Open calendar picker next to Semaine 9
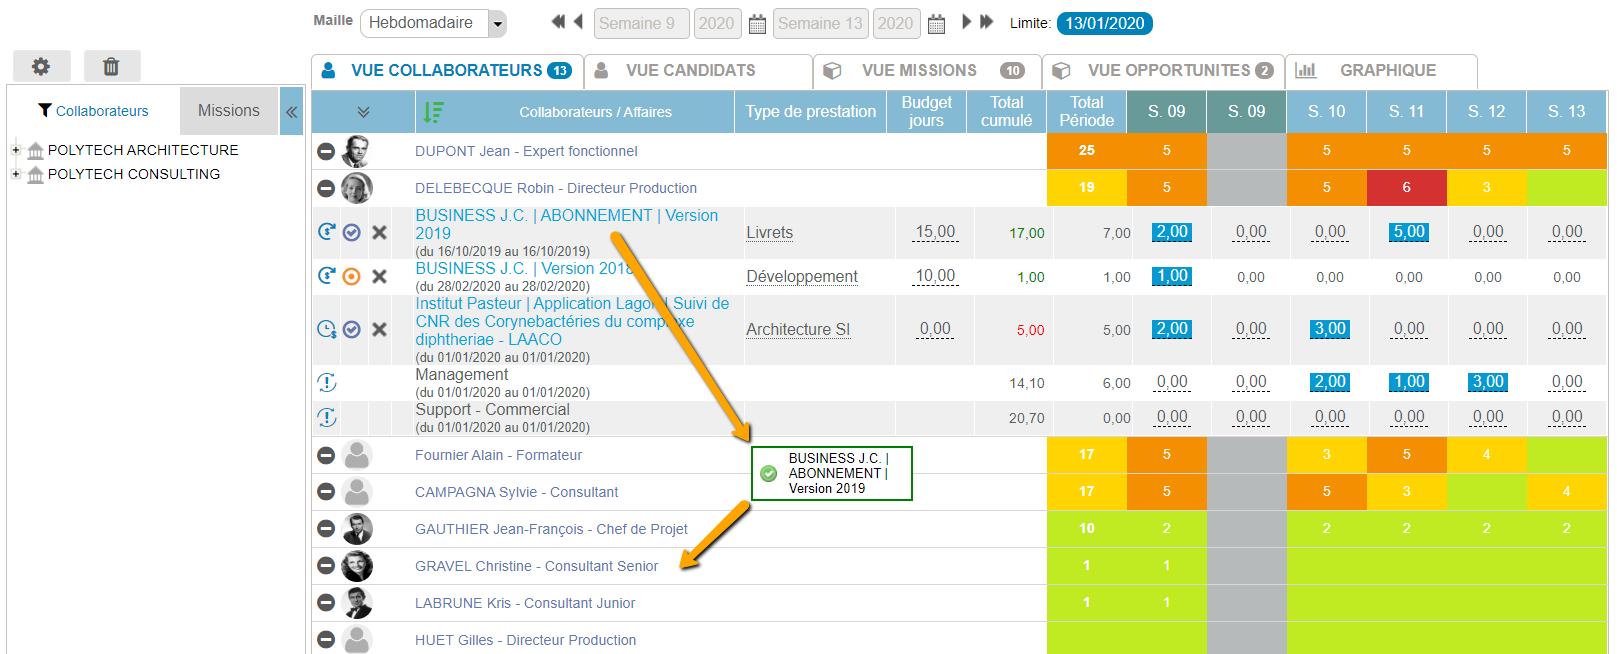 tap(757, 24)
